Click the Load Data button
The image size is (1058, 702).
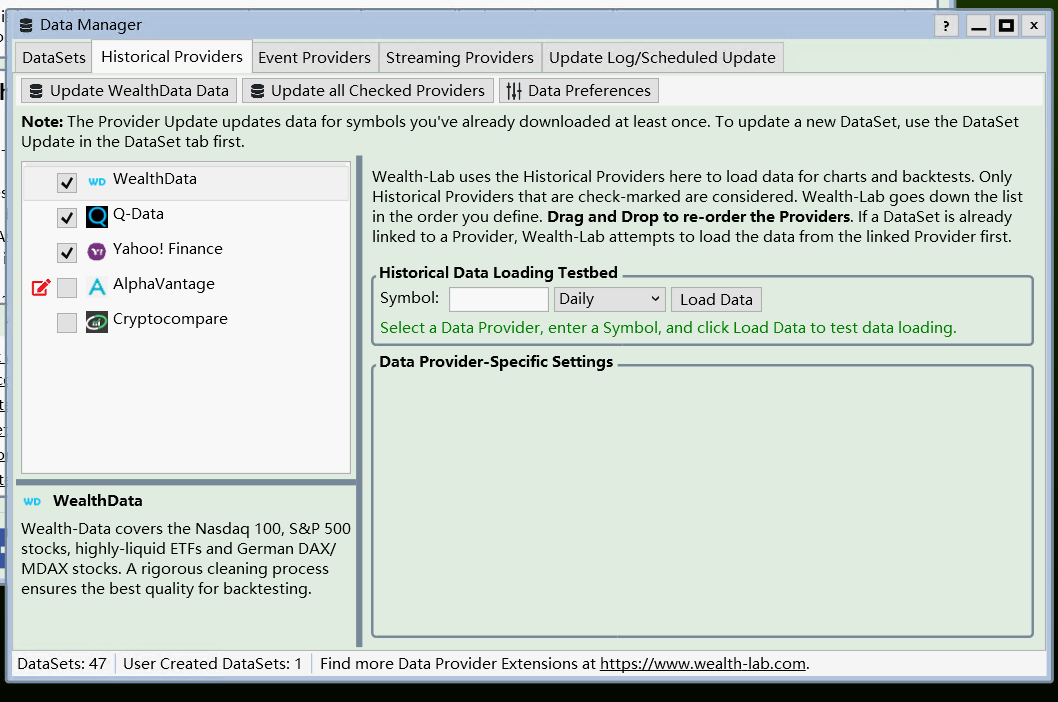pyautogui.click(x=716, y=299)
